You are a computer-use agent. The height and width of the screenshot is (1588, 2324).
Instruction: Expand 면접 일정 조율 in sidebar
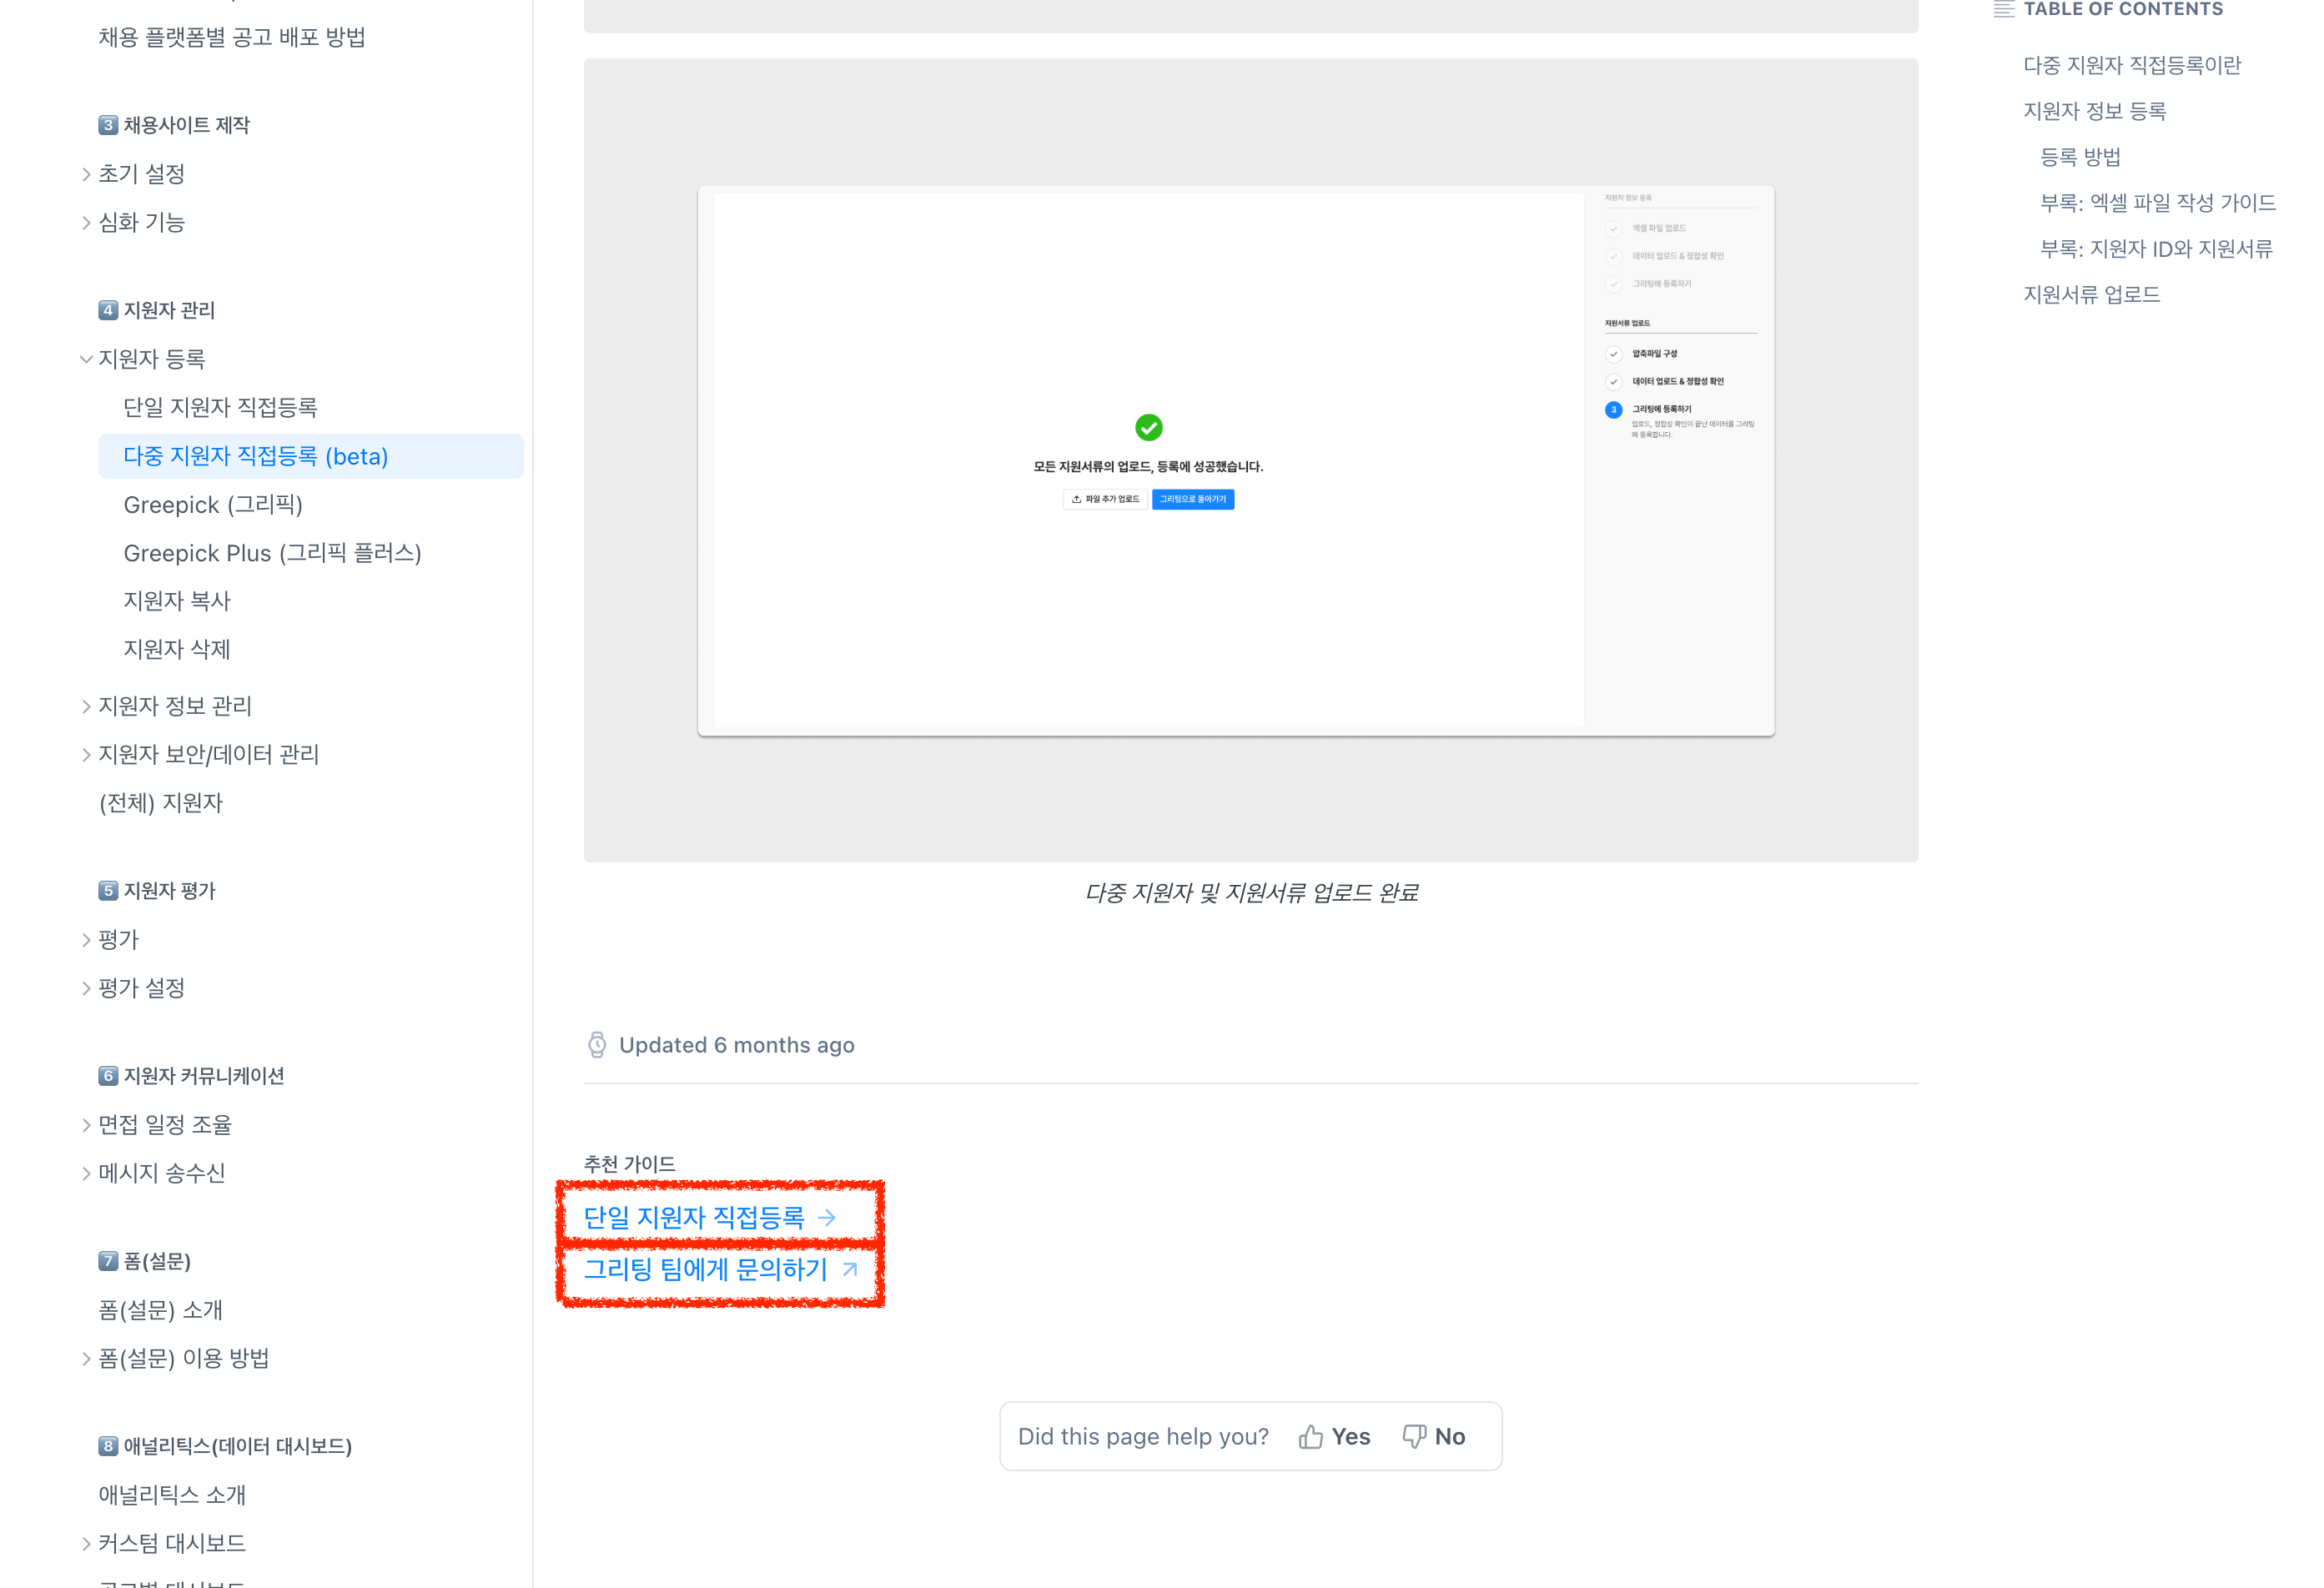pyautogui.click(x=86, y=1125)
